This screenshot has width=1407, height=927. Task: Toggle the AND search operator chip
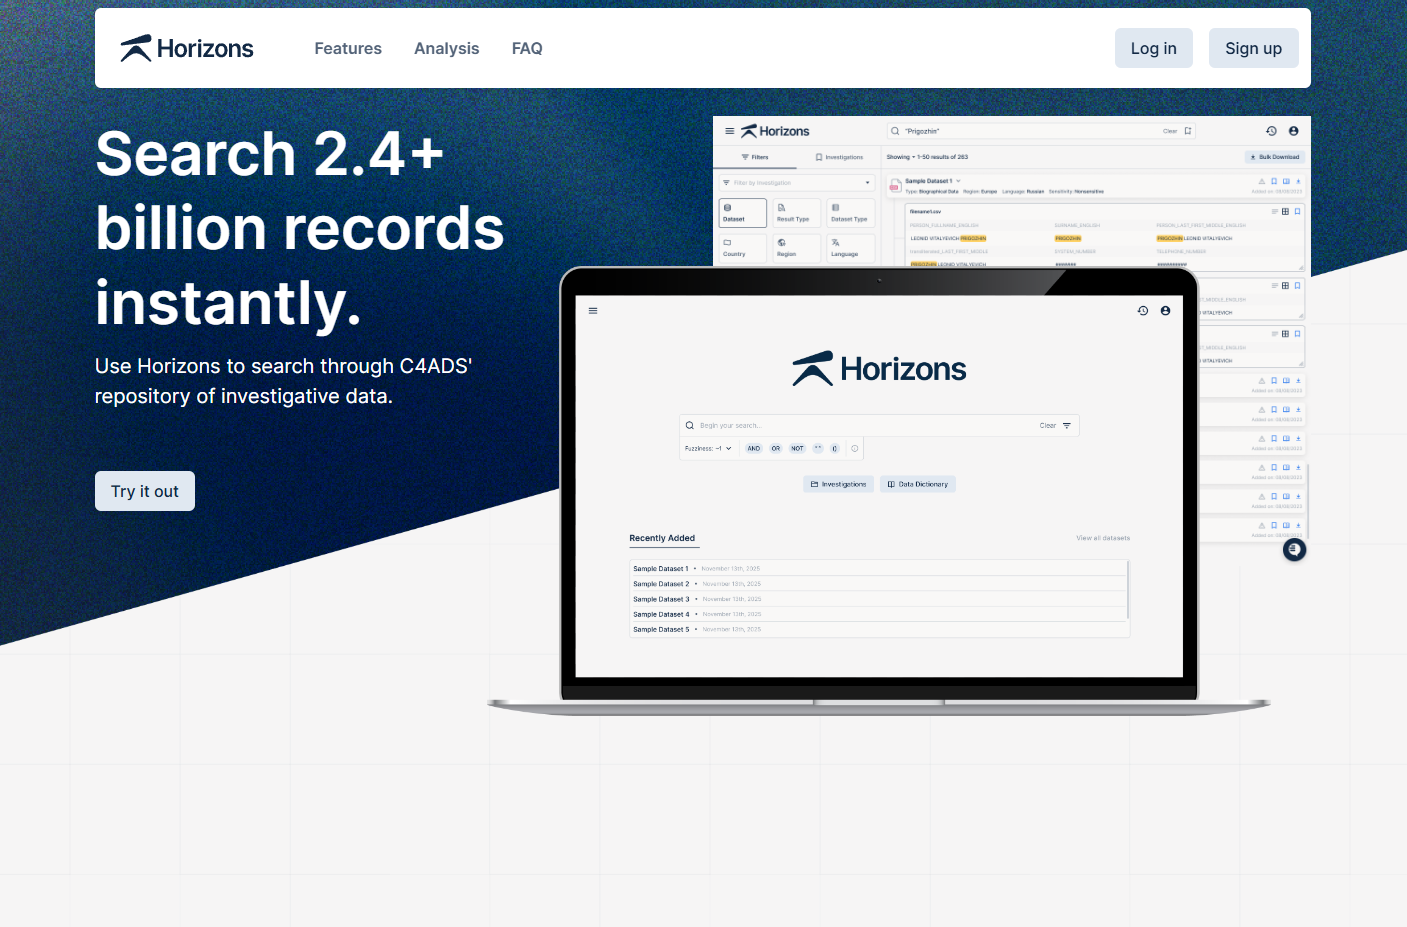click(x=754, y=448)
